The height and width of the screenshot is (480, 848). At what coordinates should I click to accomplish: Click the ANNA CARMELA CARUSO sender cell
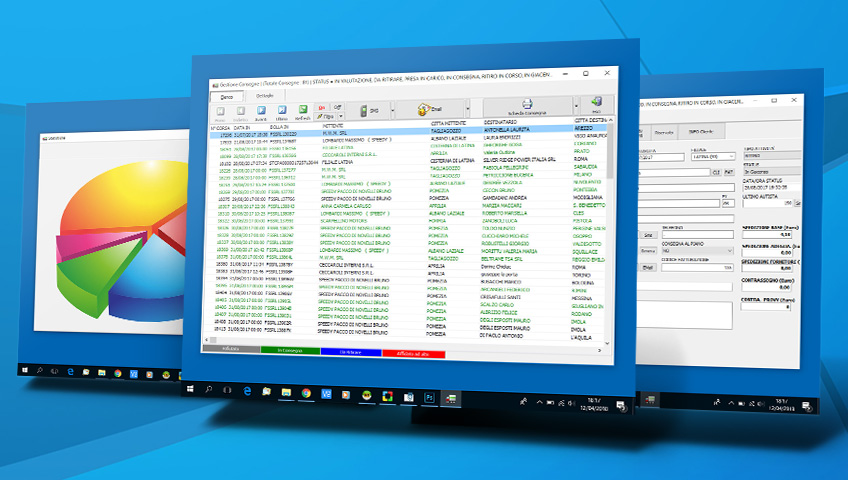tap(346, 206)
